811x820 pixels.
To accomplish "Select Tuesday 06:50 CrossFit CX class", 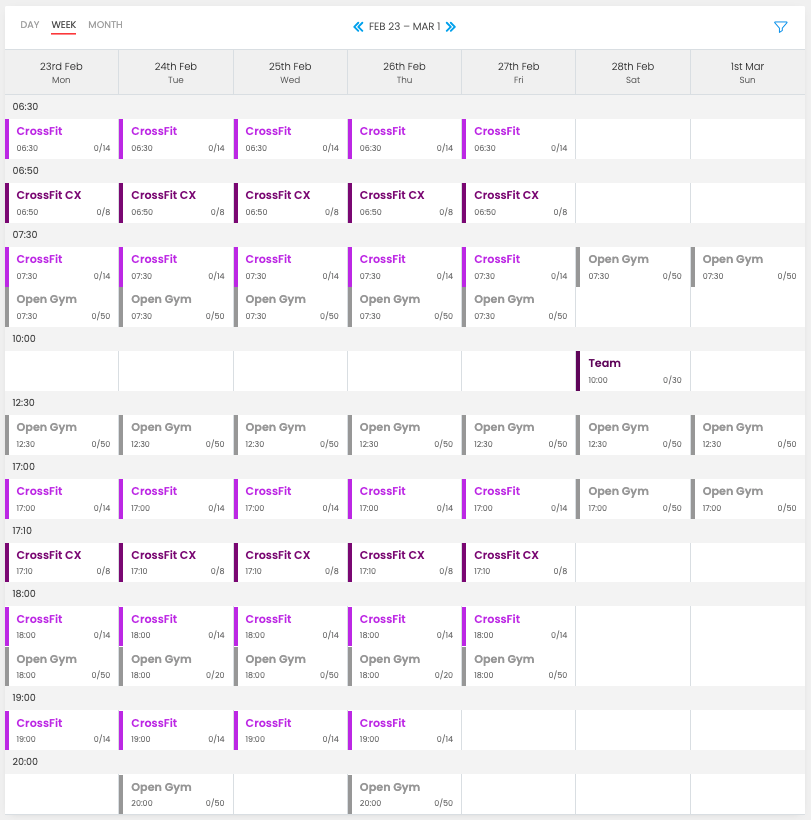I will [176, 203].
